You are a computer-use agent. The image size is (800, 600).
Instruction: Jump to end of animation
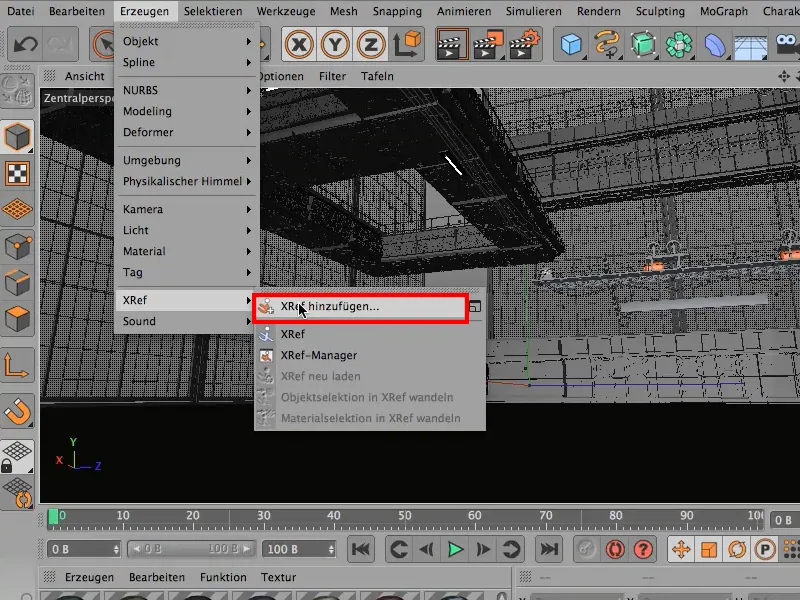pyautogui.click(x=549, y=549)
